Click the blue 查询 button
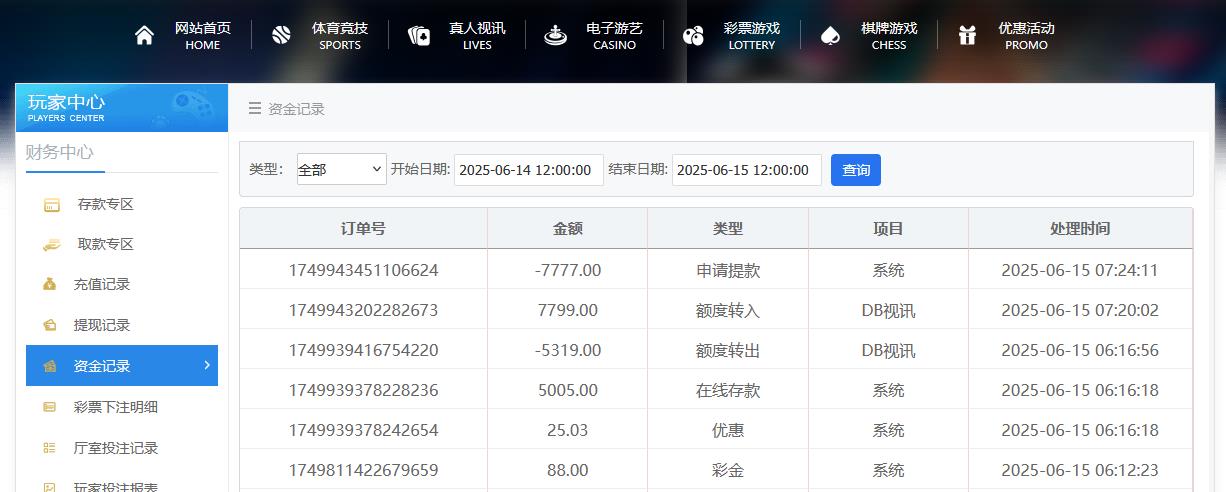The width and height of the screenshot is (1226, 492). coord(856,170)
